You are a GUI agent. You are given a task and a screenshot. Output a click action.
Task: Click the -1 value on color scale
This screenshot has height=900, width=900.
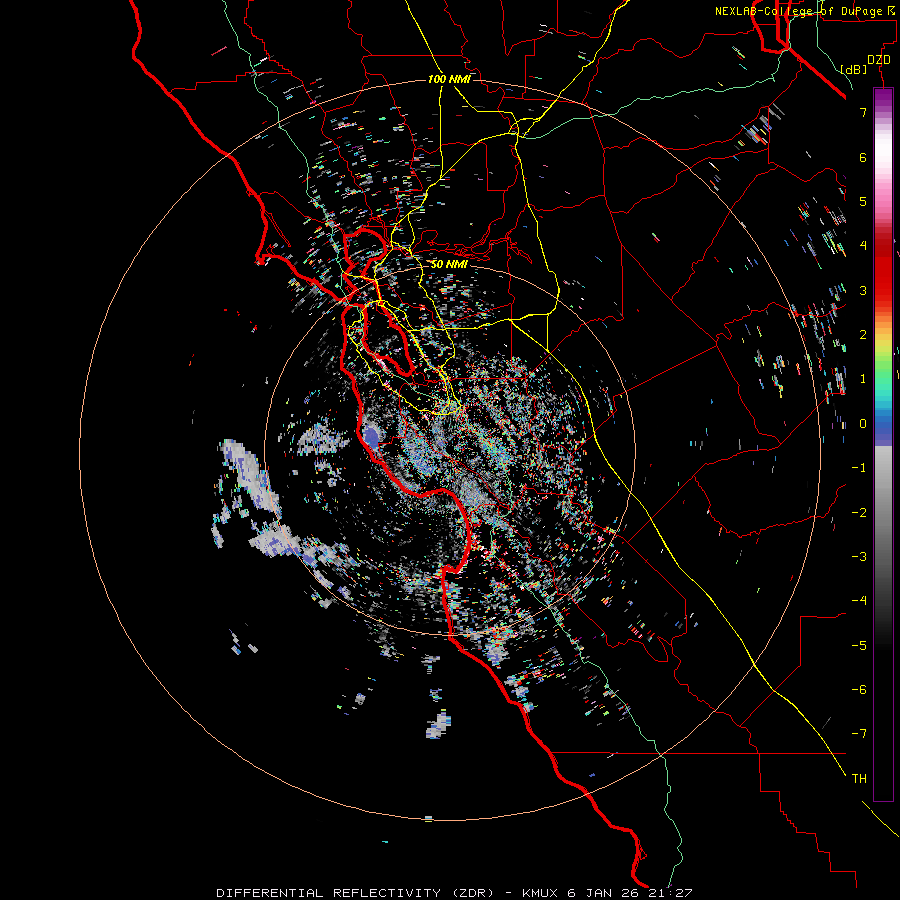[859, 468]
